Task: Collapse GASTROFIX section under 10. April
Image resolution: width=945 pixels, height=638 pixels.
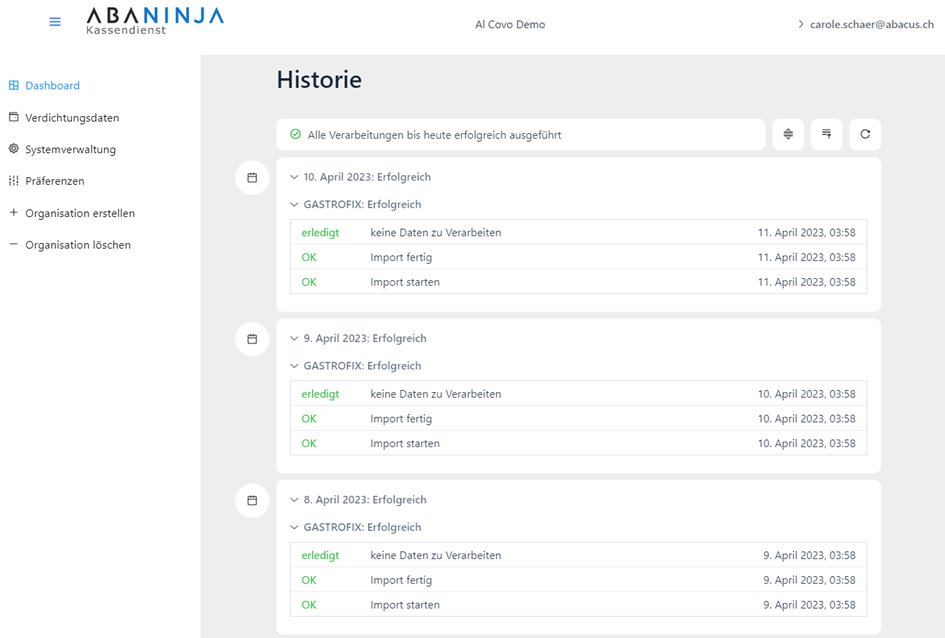Action: [295, 205]
